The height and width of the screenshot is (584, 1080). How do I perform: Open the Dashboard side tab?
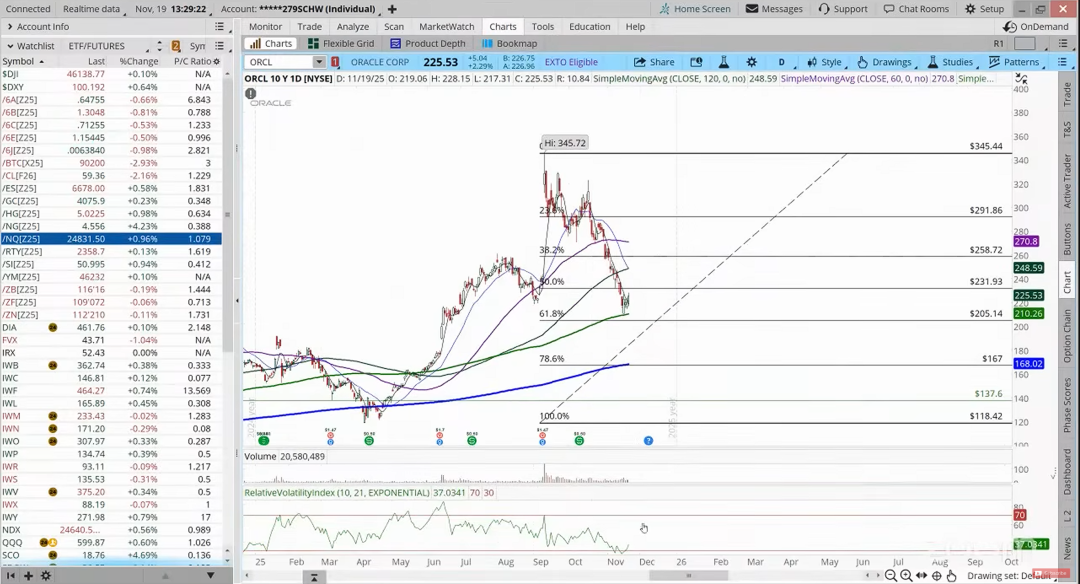tap(1067, 471)
